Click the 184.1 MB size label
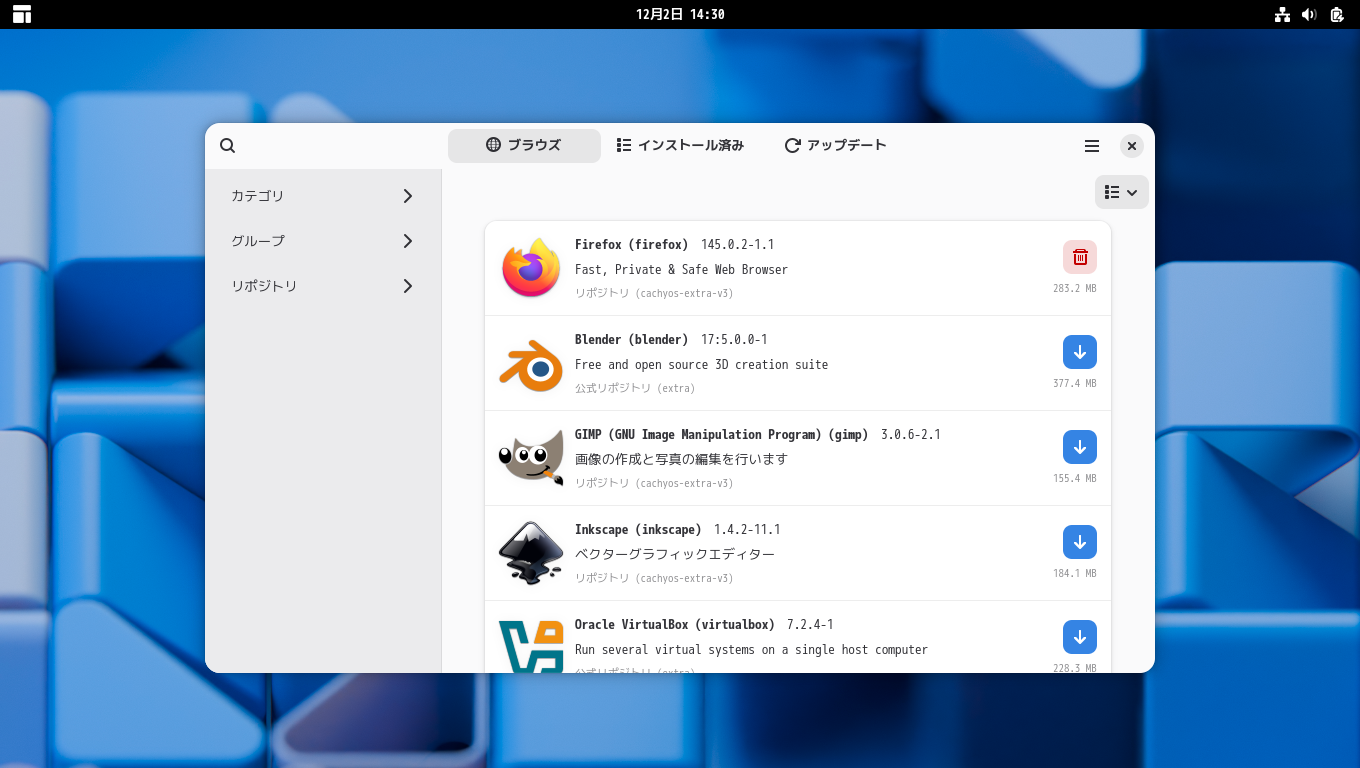 pyautogui.click(x=1075, y=573)
